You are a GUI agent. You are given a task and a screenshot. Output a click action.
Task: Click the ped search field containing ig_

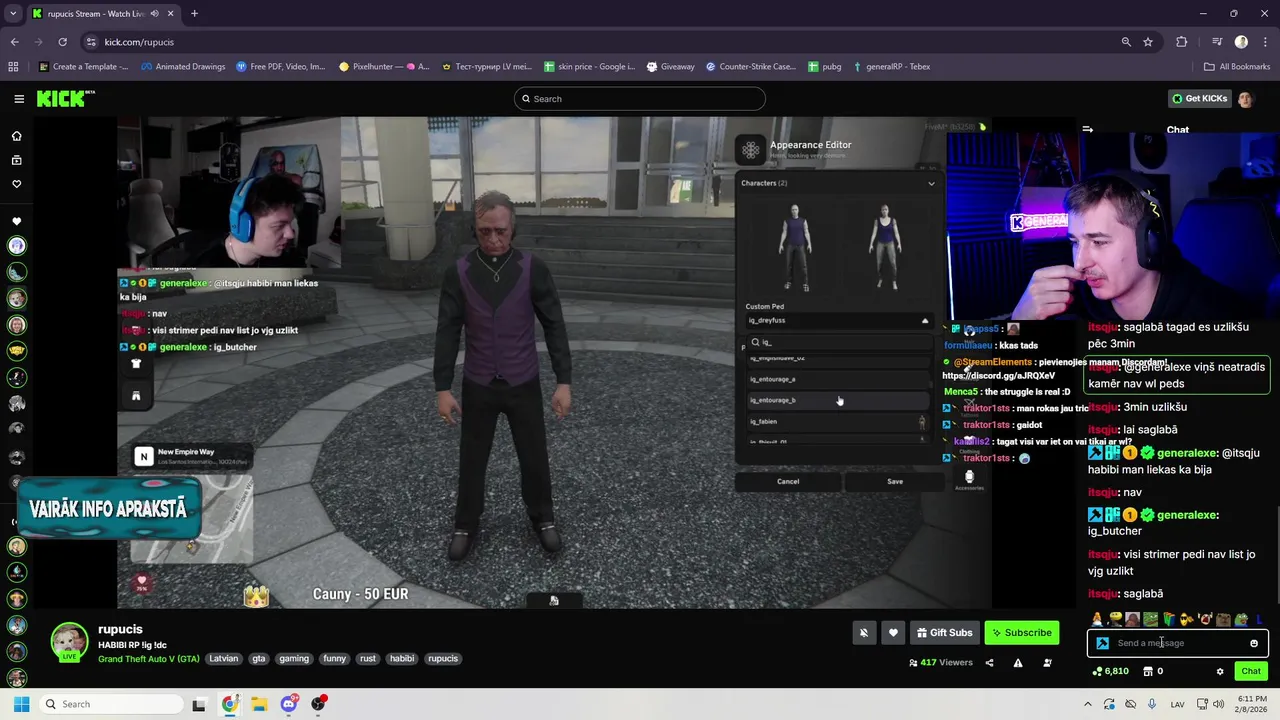point(838,342)
